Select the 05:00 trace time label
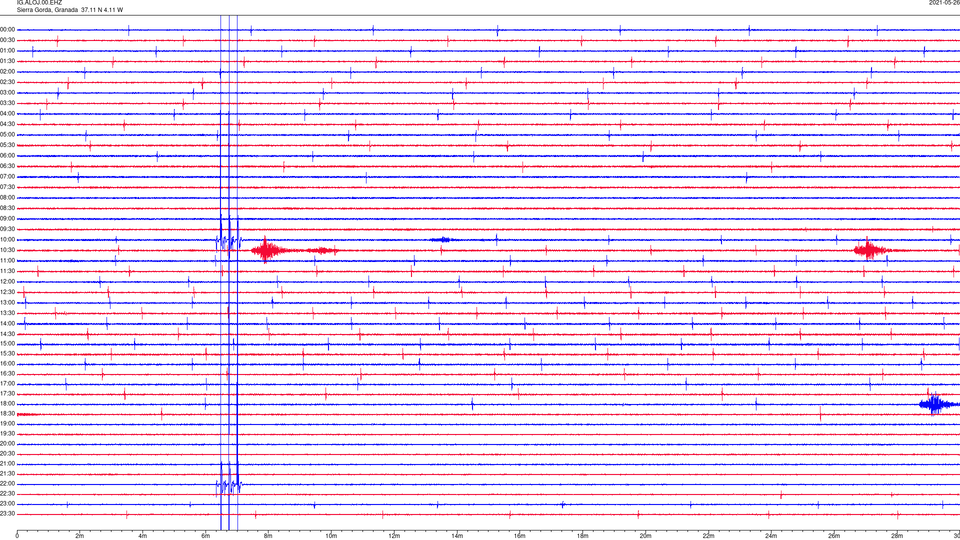 pos(8,135)
